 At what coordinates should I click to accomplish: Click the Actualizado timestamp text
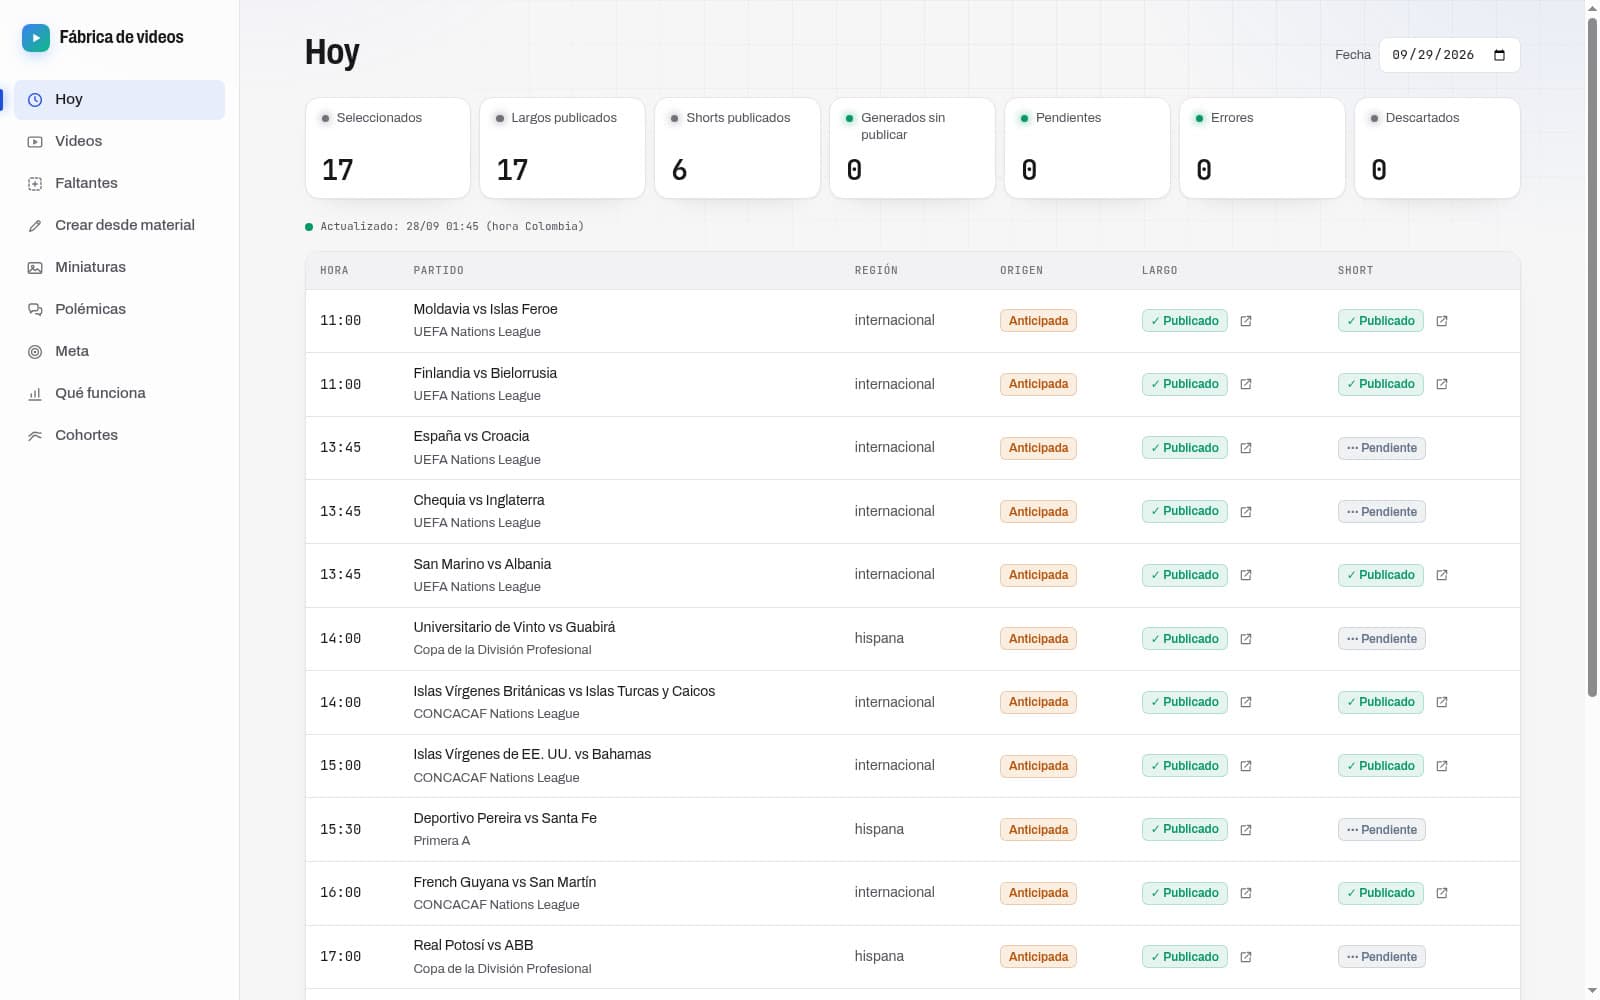pyautogui.click(x=452, y=227)
